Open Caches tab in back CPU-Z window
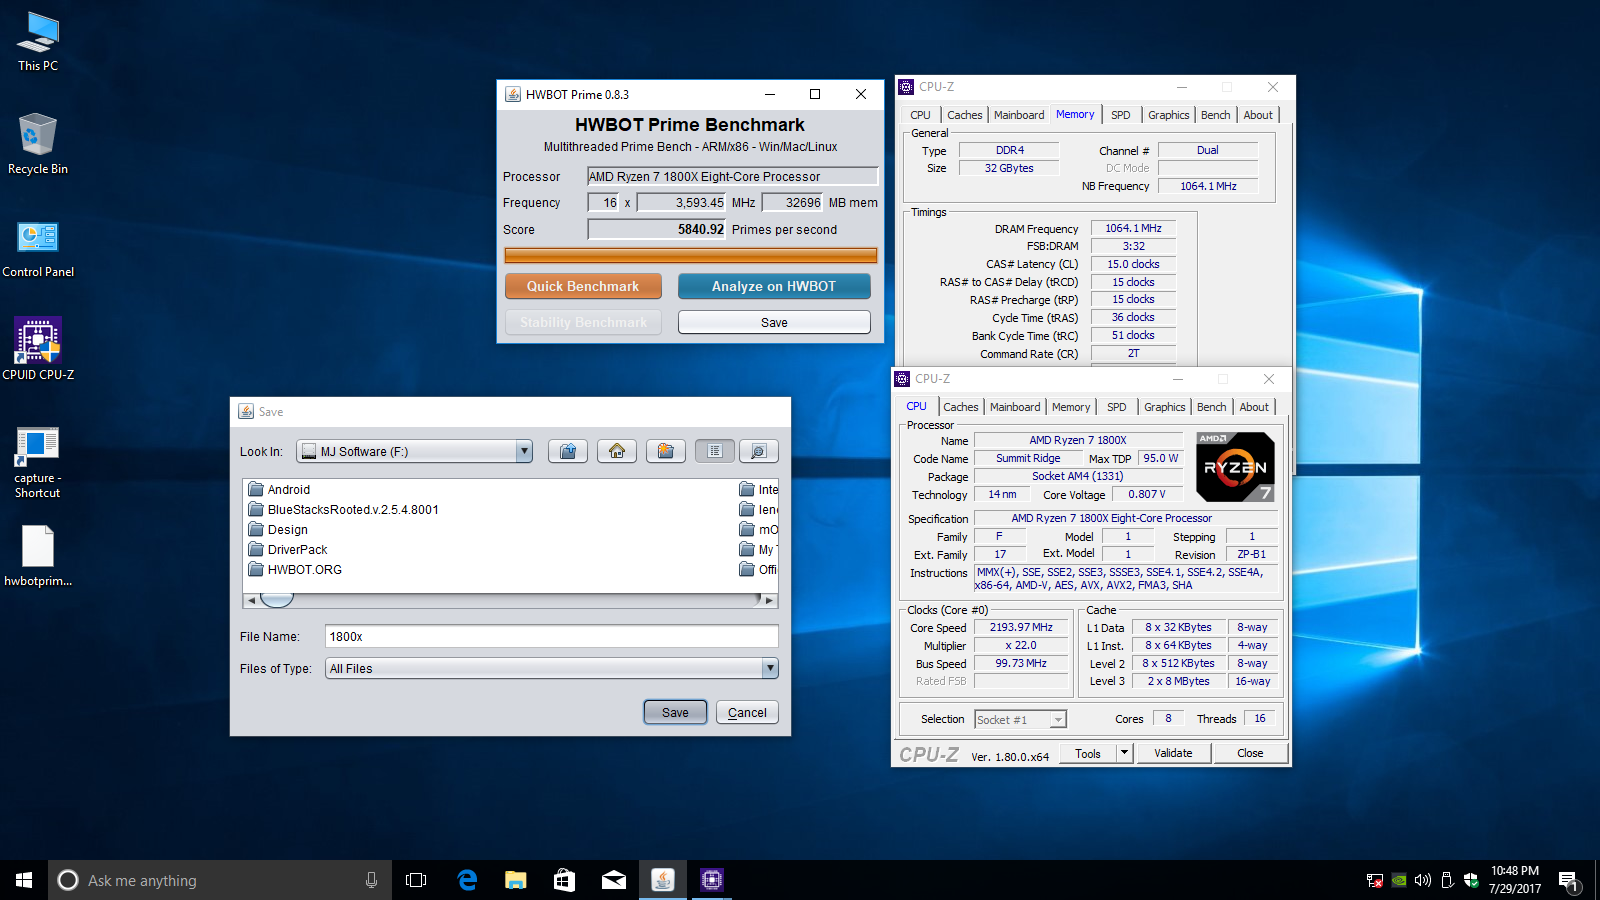Screen dimensions: 1600x900 tap(965, 115)
